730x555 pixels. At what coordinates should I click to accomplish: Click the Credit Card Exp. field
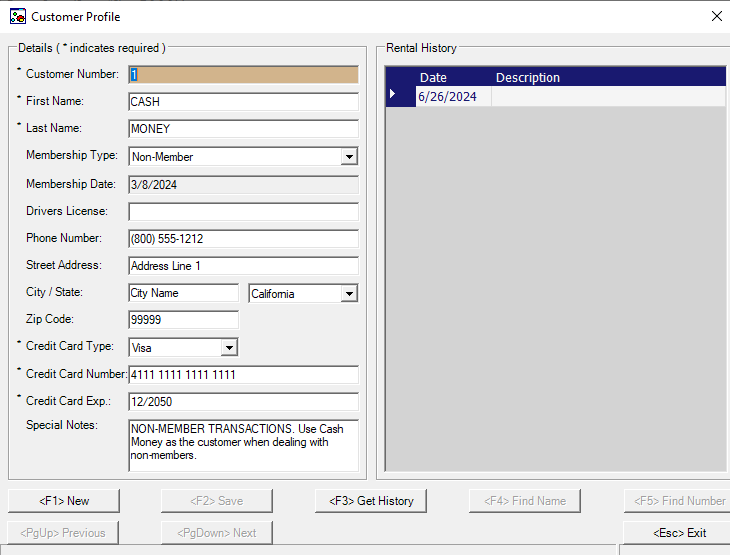[x=243, y=401]
